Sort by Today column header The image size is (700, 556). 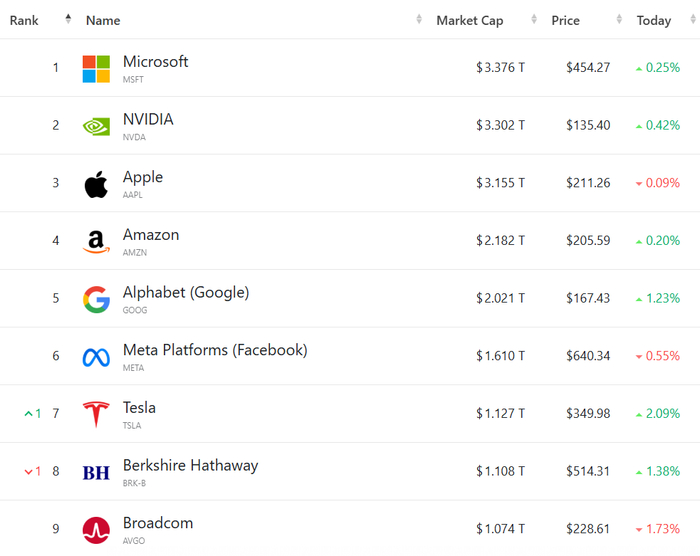654,20
